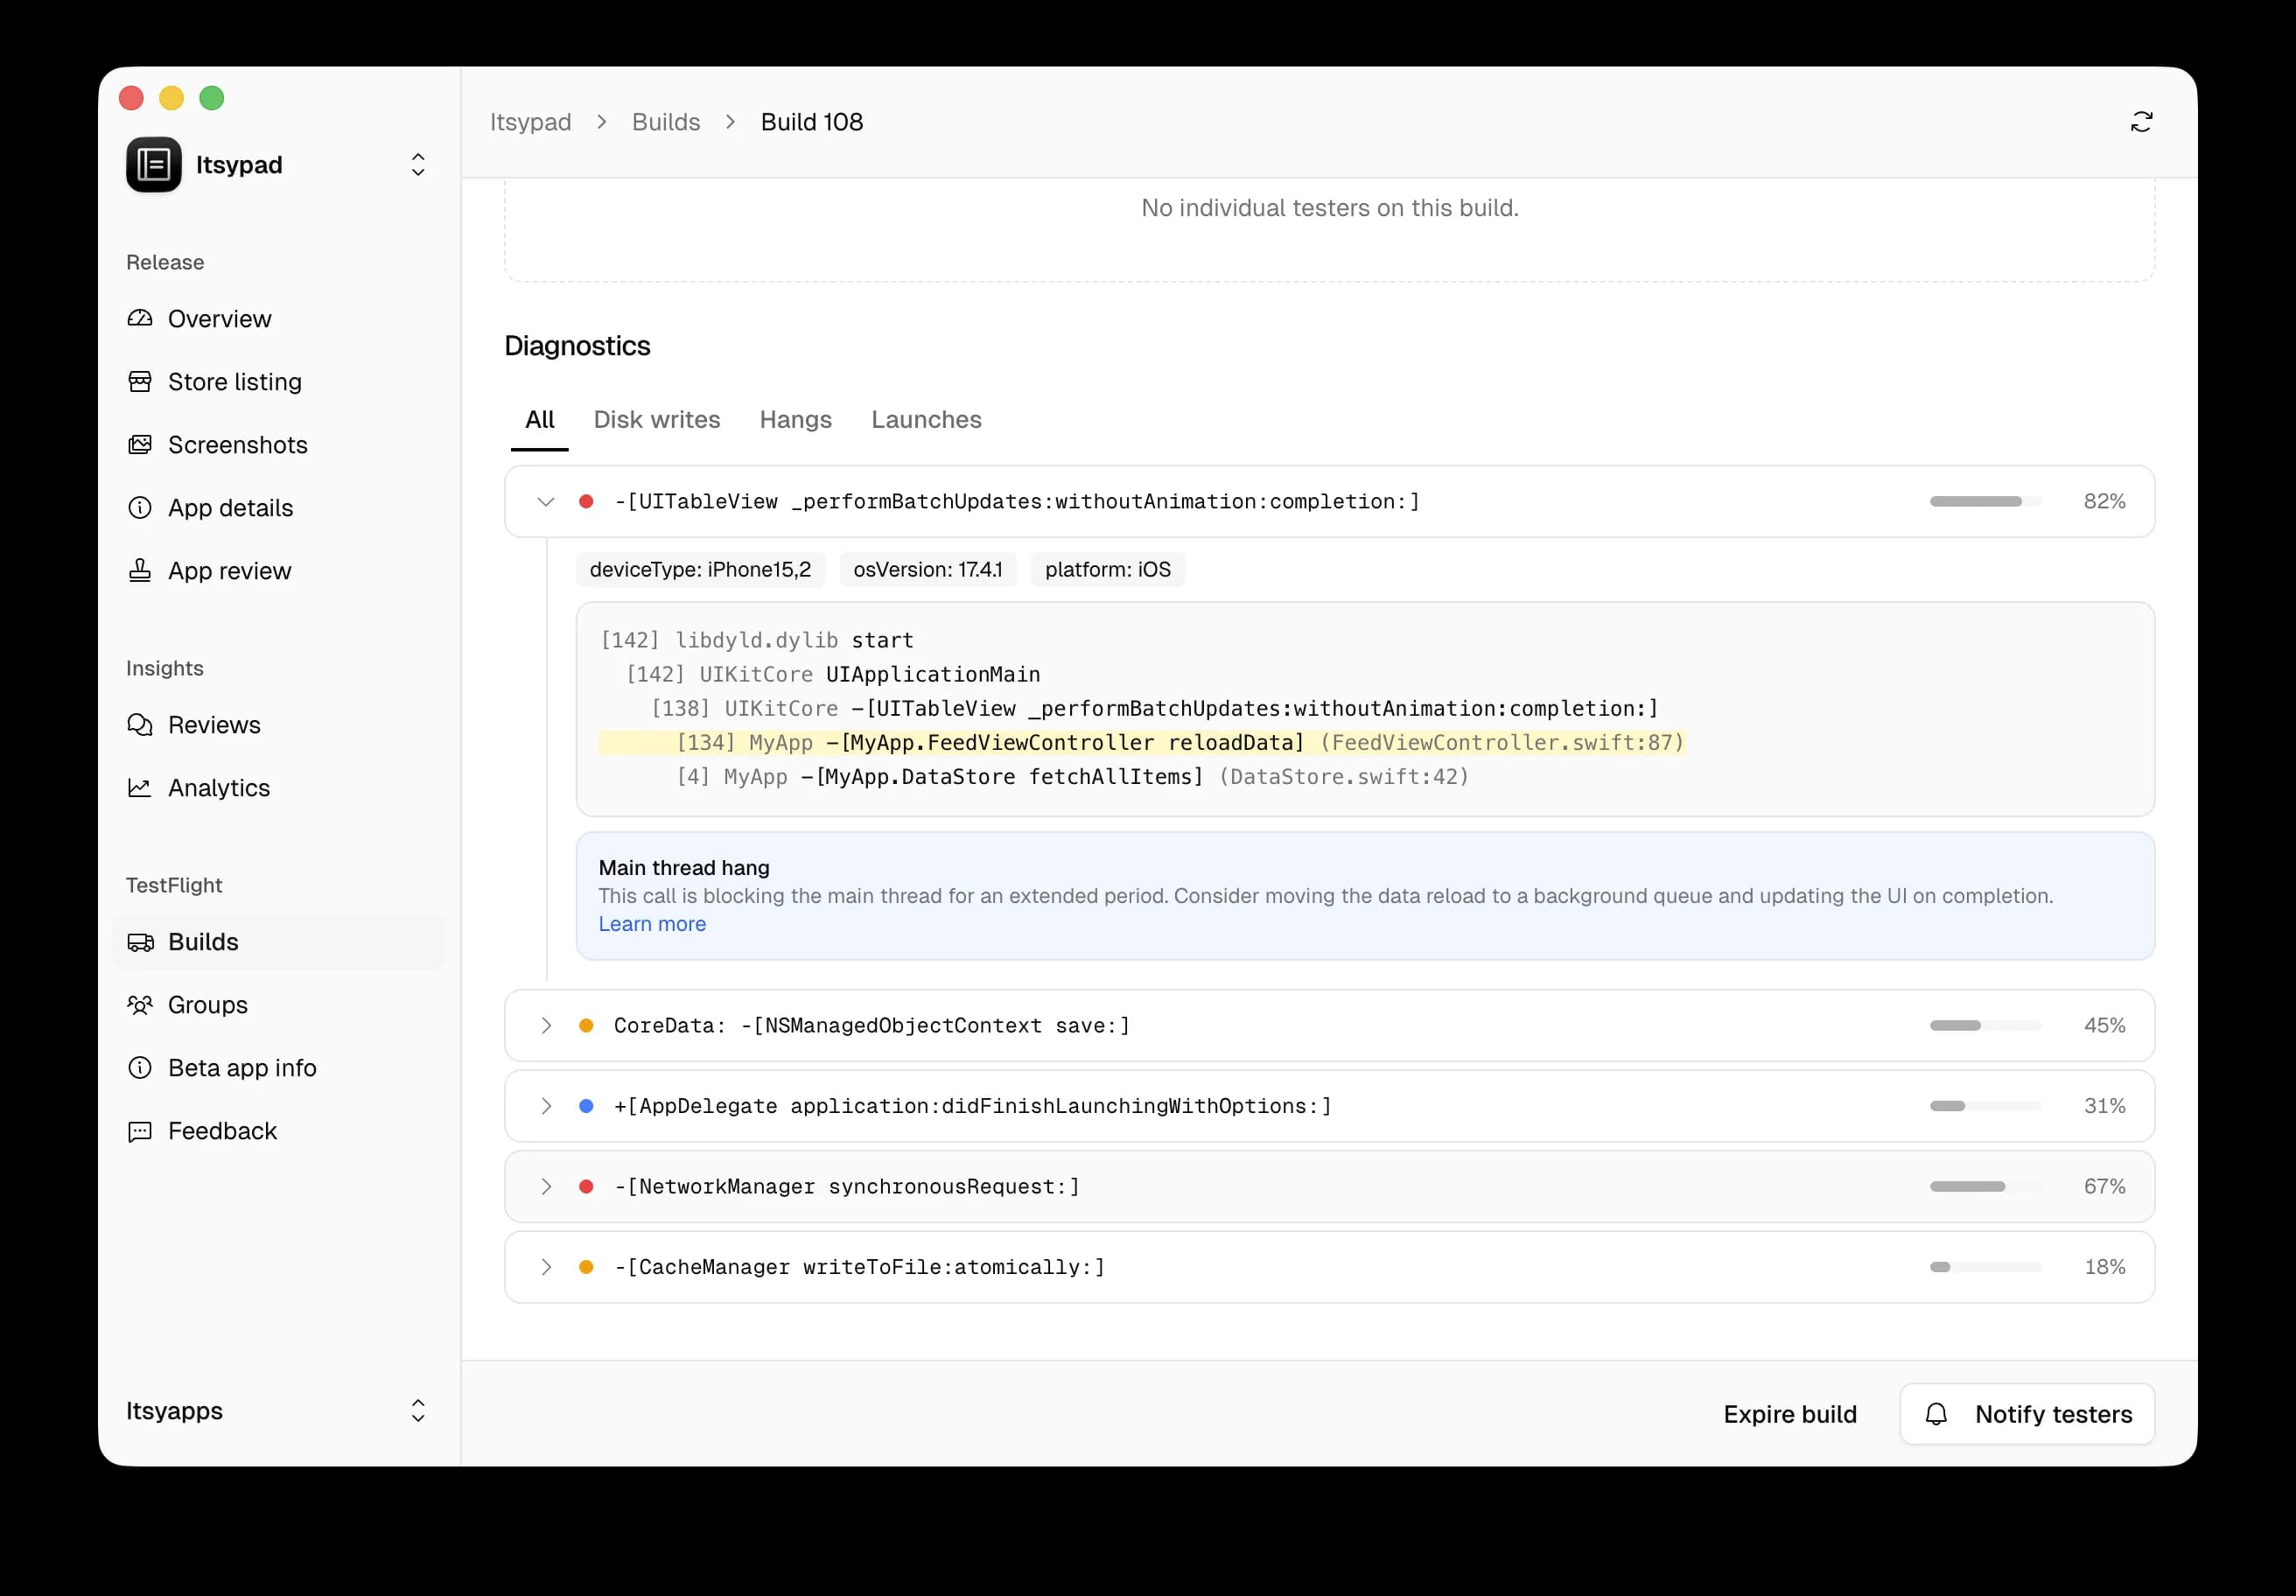Click the Builds truck icon

141,941
